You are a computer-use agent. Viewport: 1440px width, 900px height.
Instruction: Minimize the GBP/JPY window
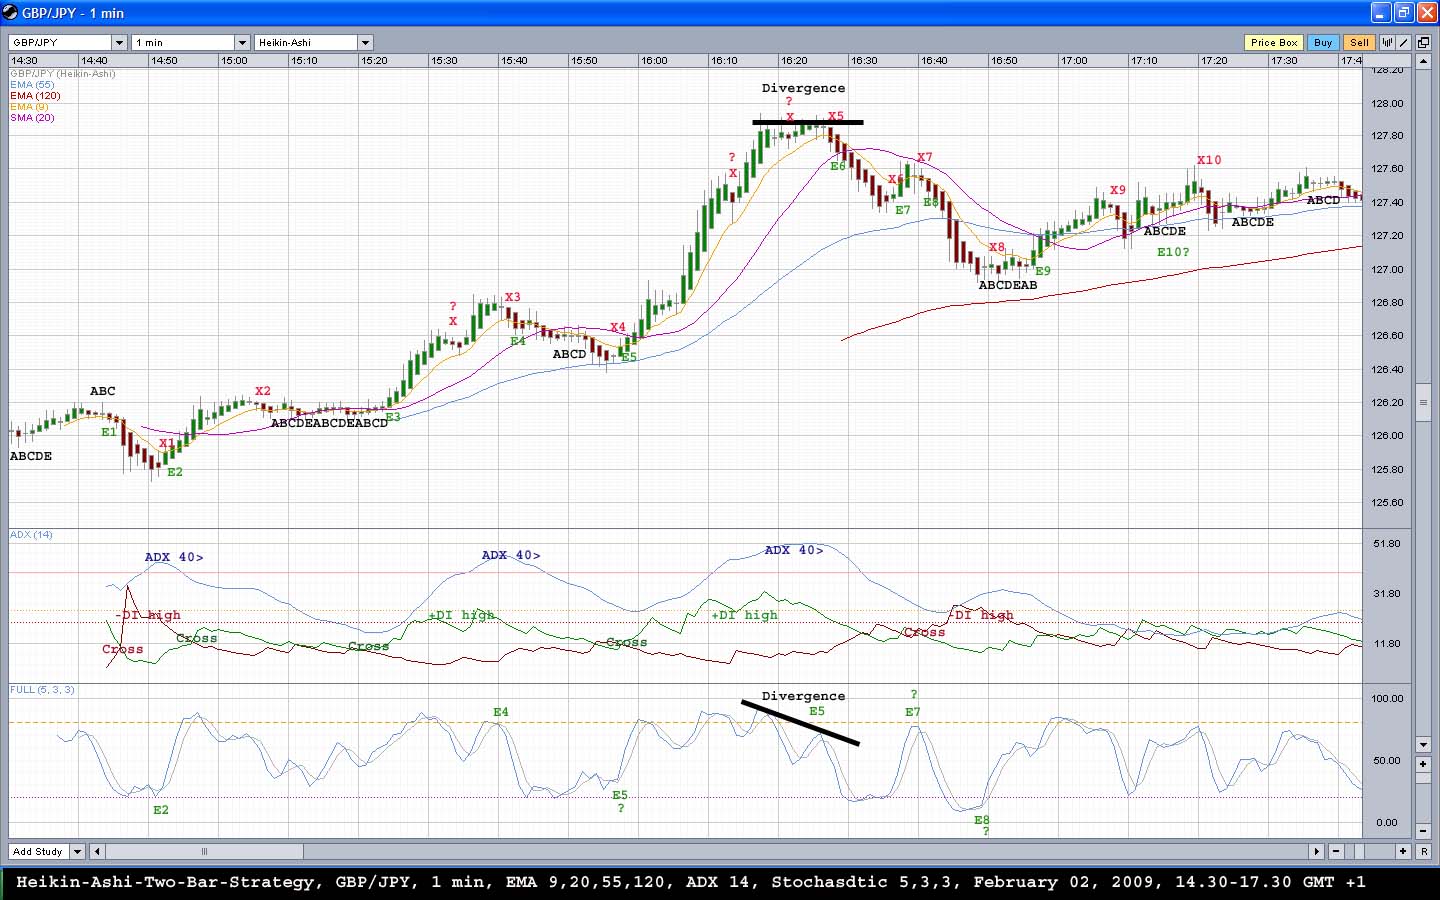[x=1380, y=12]
